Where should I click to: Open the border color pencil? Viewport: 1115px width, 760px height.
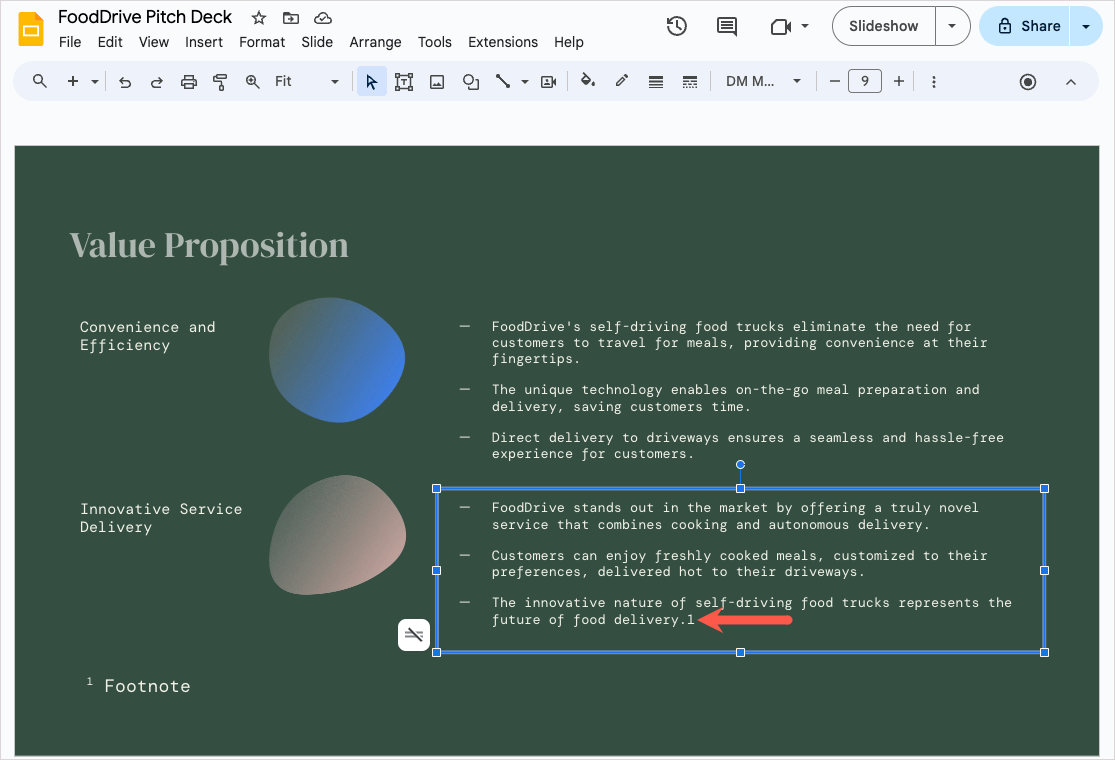(x=621, y=81)
